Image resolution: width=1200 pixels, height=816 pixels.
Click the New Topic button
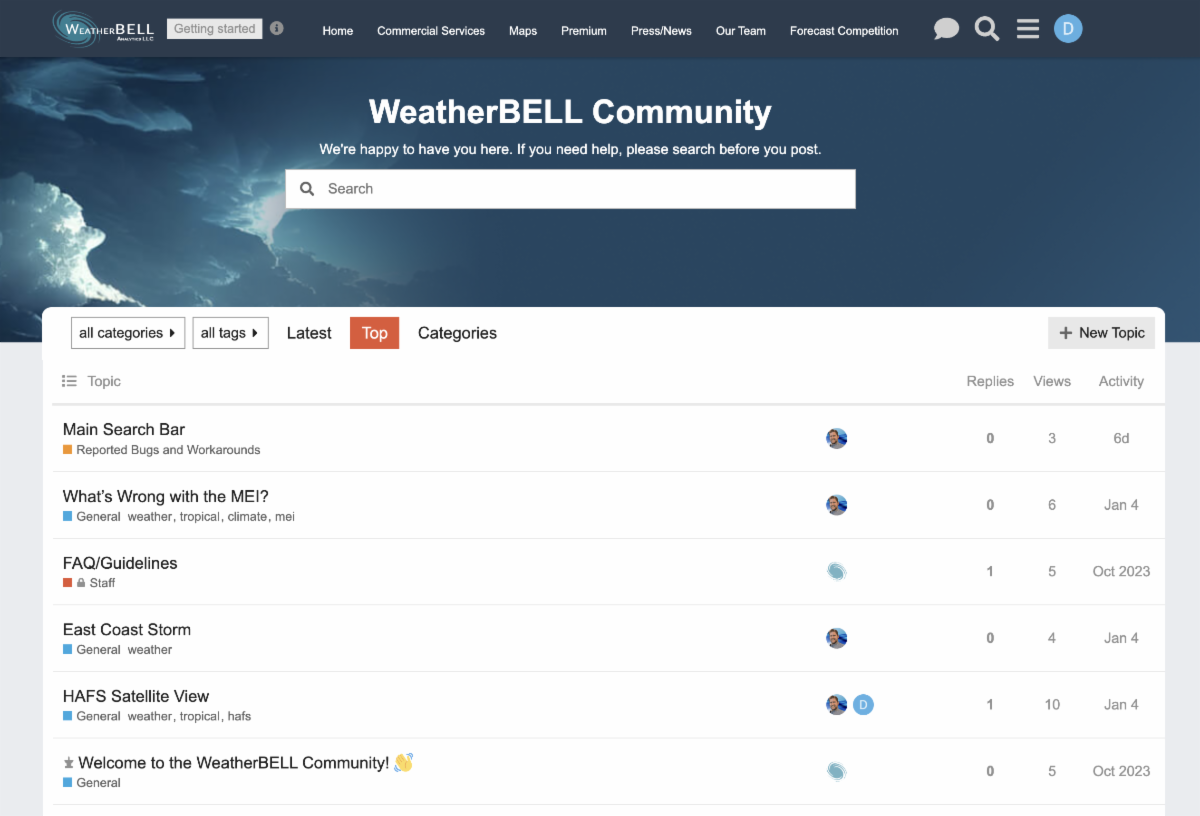[1101, 333]
